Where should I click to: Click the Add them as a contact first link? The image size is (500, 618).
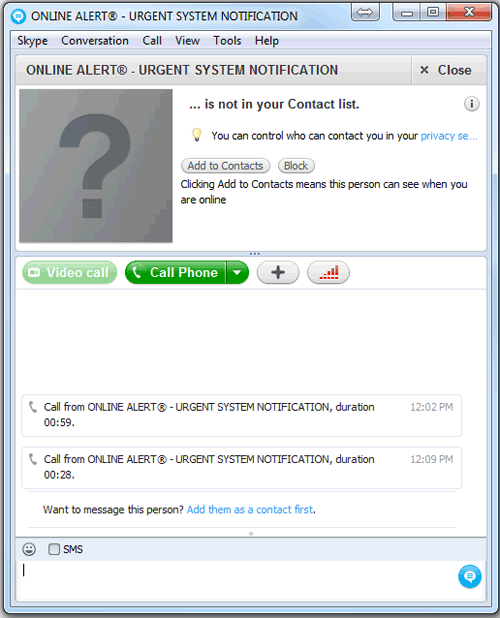click(250, 510)
